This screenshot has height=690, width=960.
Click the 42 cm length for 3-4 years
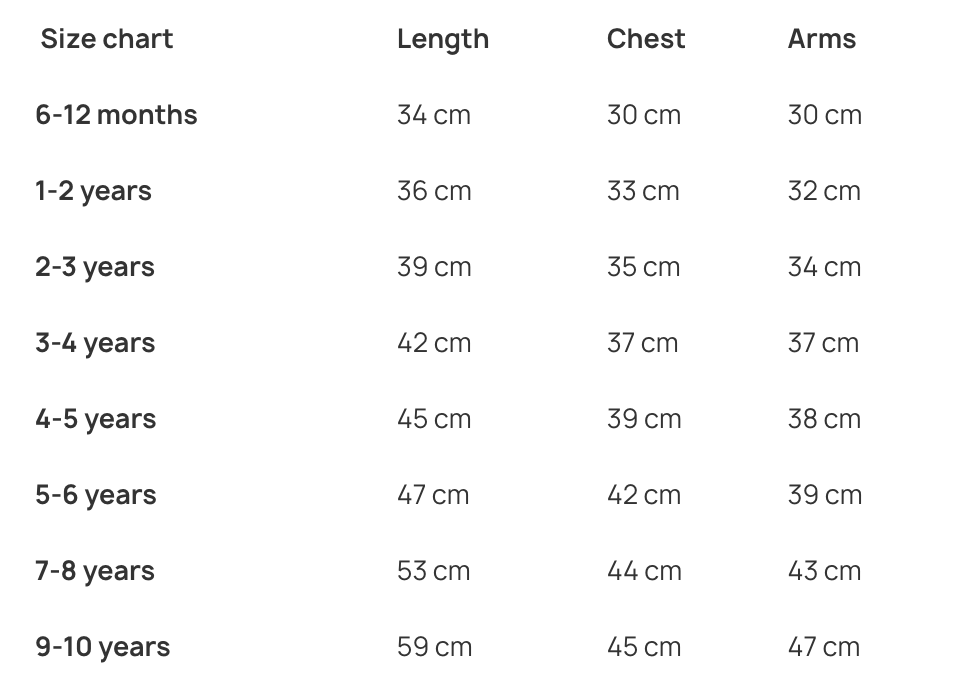point(433,343)
